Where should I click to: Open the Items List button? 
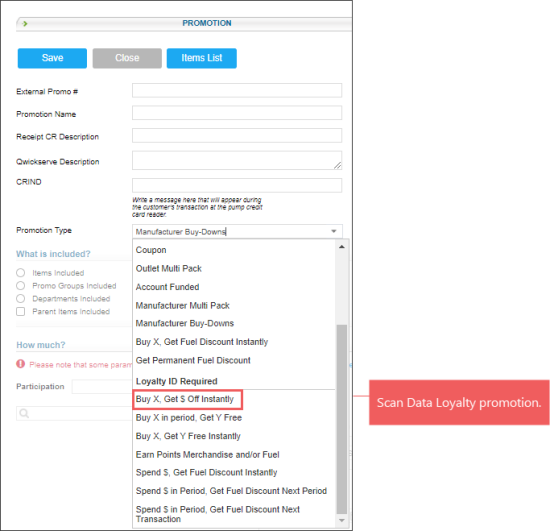[202, 58]
